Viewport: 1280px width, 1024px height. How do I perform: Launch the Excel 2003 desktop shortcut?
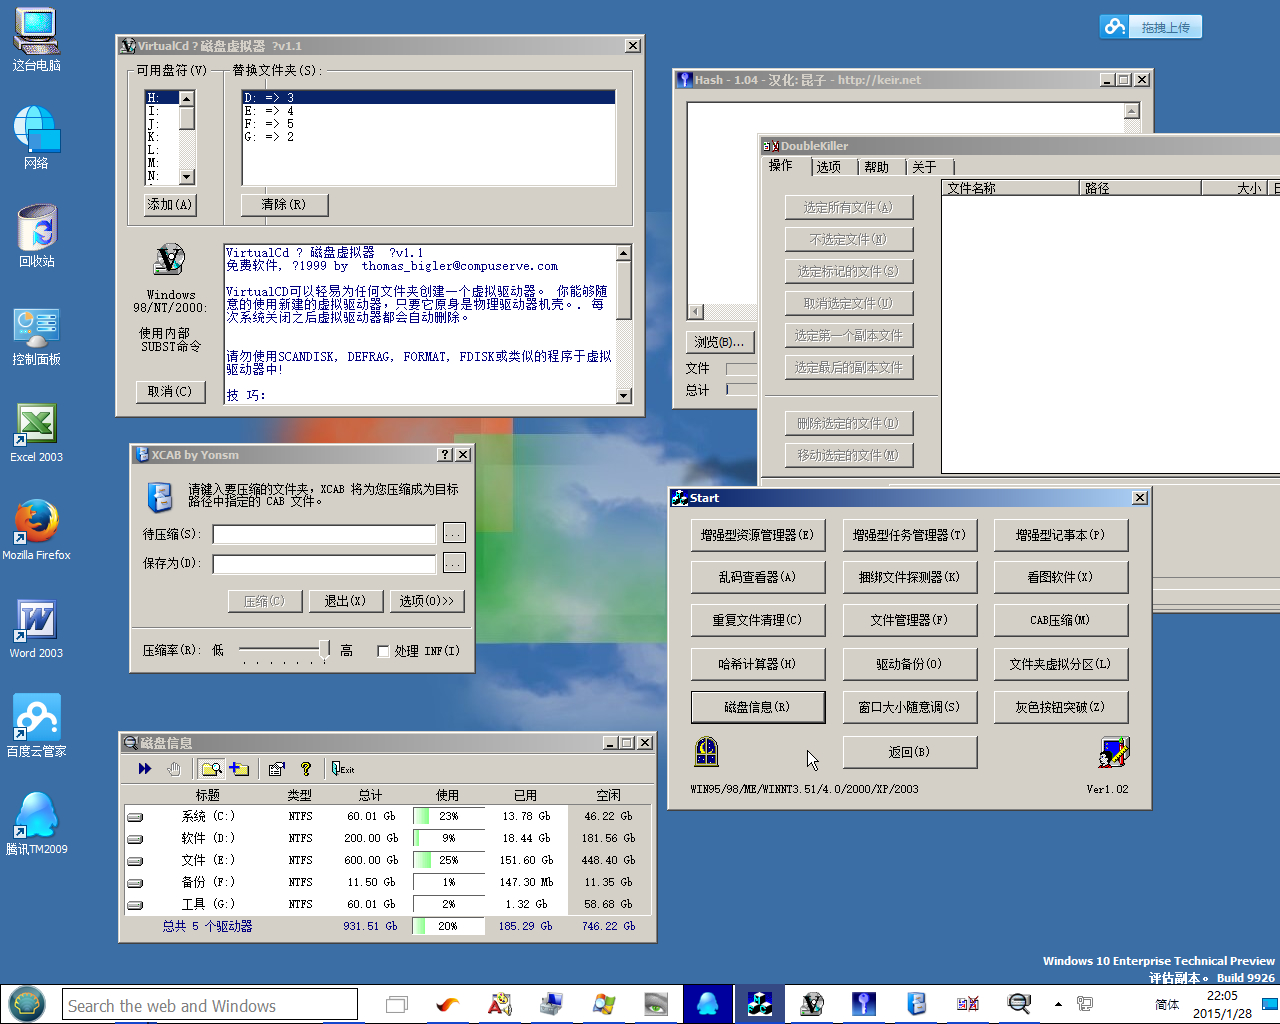(x=37, y=432)
